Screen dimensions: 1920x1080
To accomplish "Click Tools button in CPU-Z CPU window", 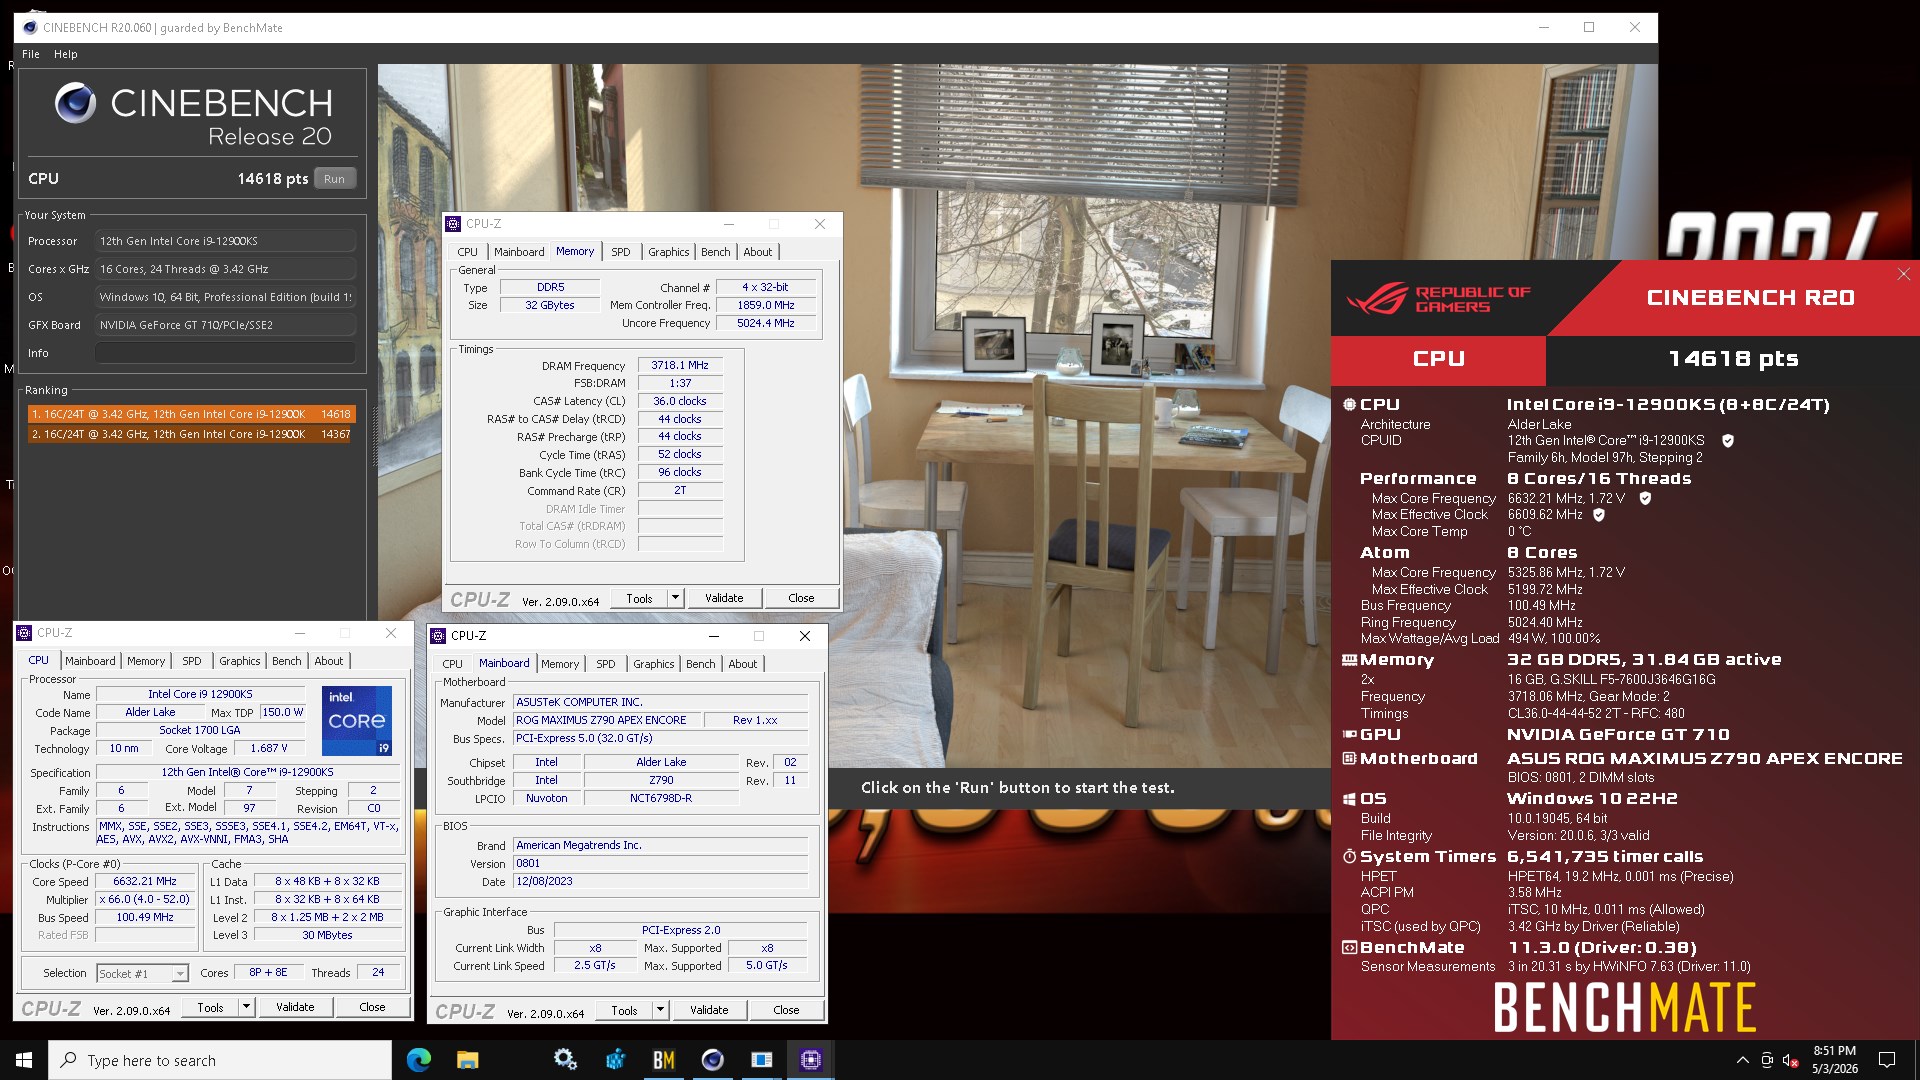I will (210, 1007).
